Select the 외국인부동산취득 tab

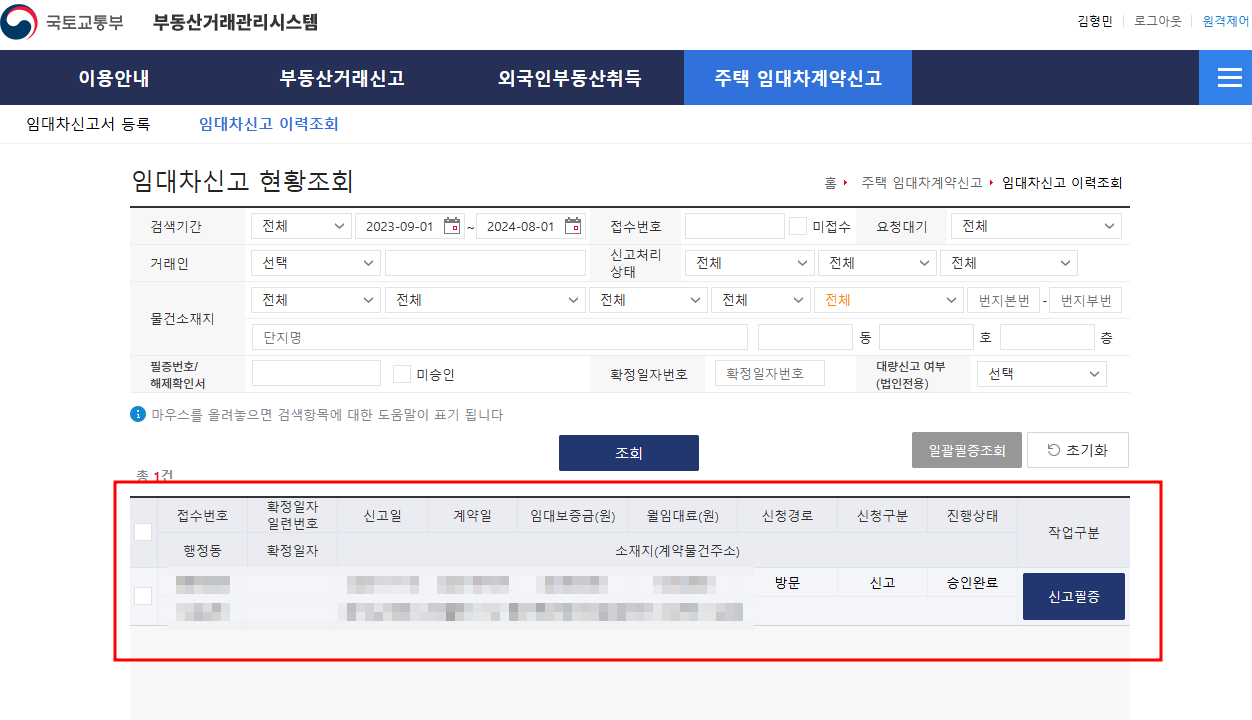click(561, 77)
